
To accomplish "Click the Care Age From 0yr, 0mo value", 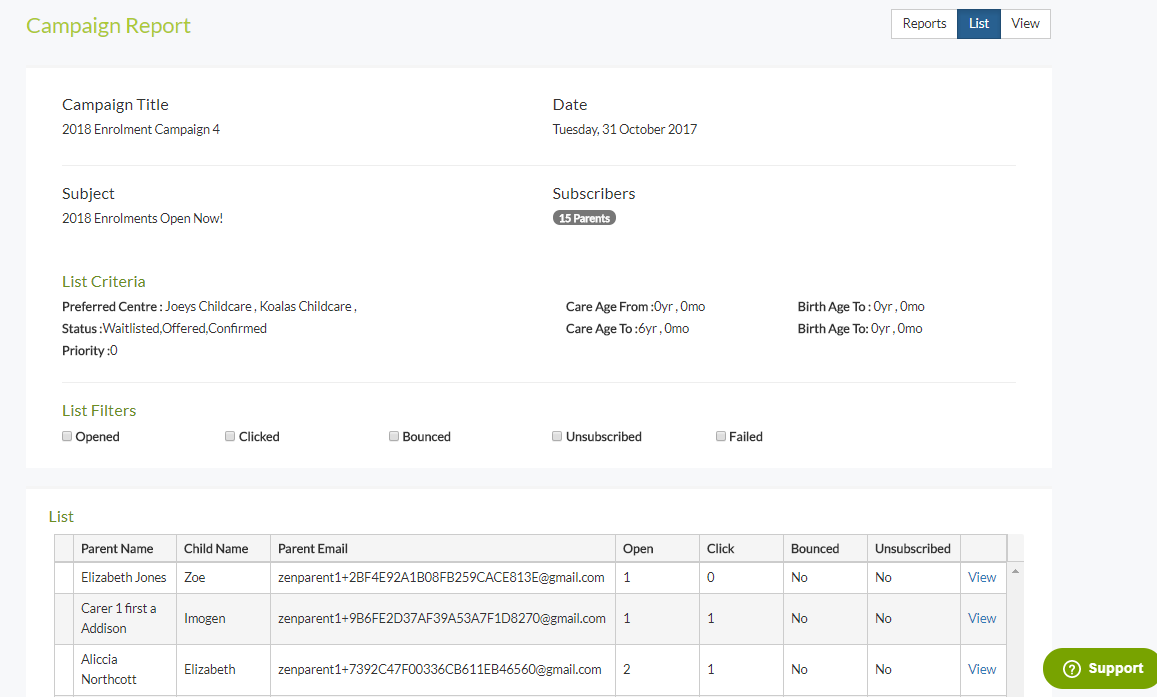I will tap(635, 306).
